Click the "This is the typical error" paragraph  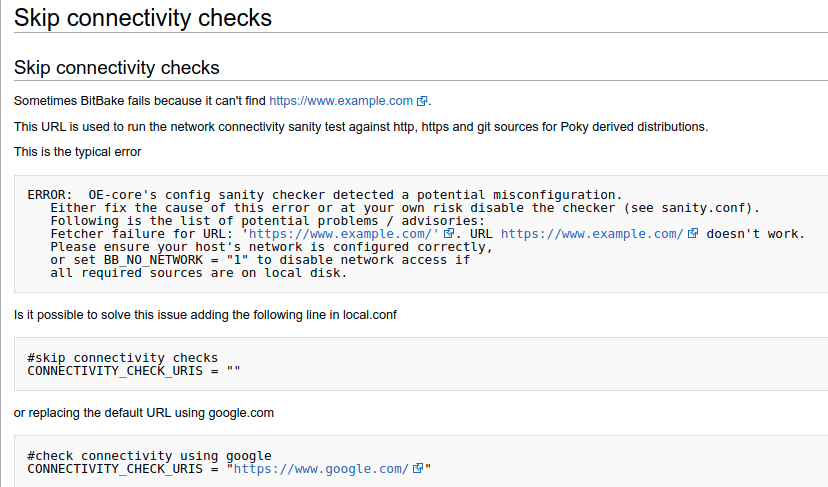click(78, 152)
